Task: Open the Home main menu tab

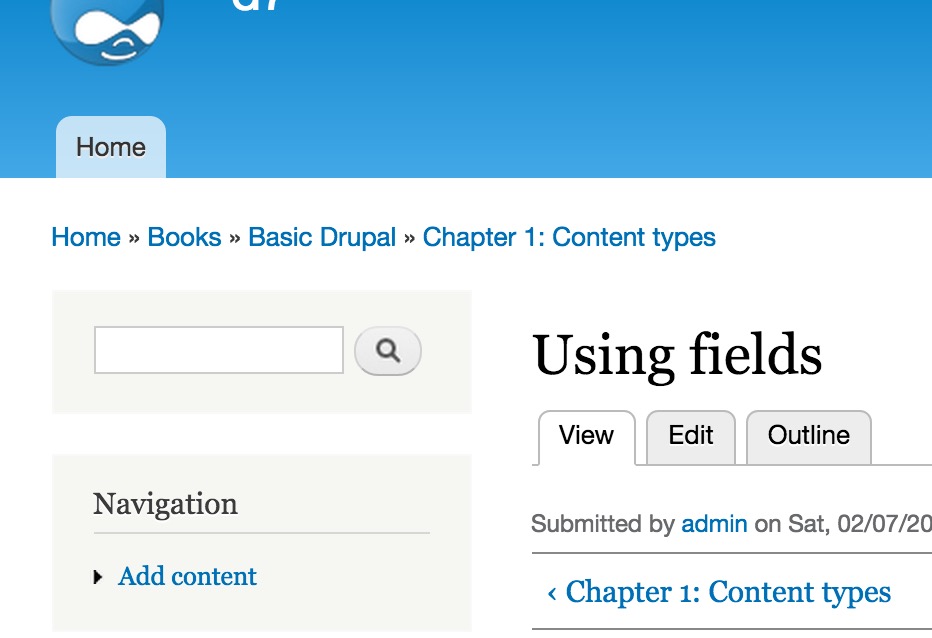Action: click(x=111, y=147)
